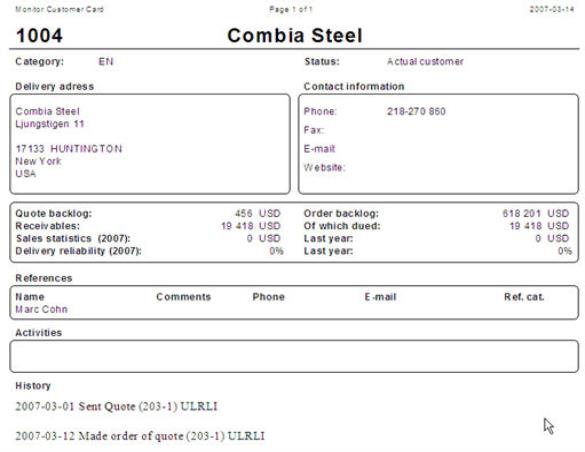Click the Ljungstigen 11 address line
585x452 pixels.
tap(50, 124)
